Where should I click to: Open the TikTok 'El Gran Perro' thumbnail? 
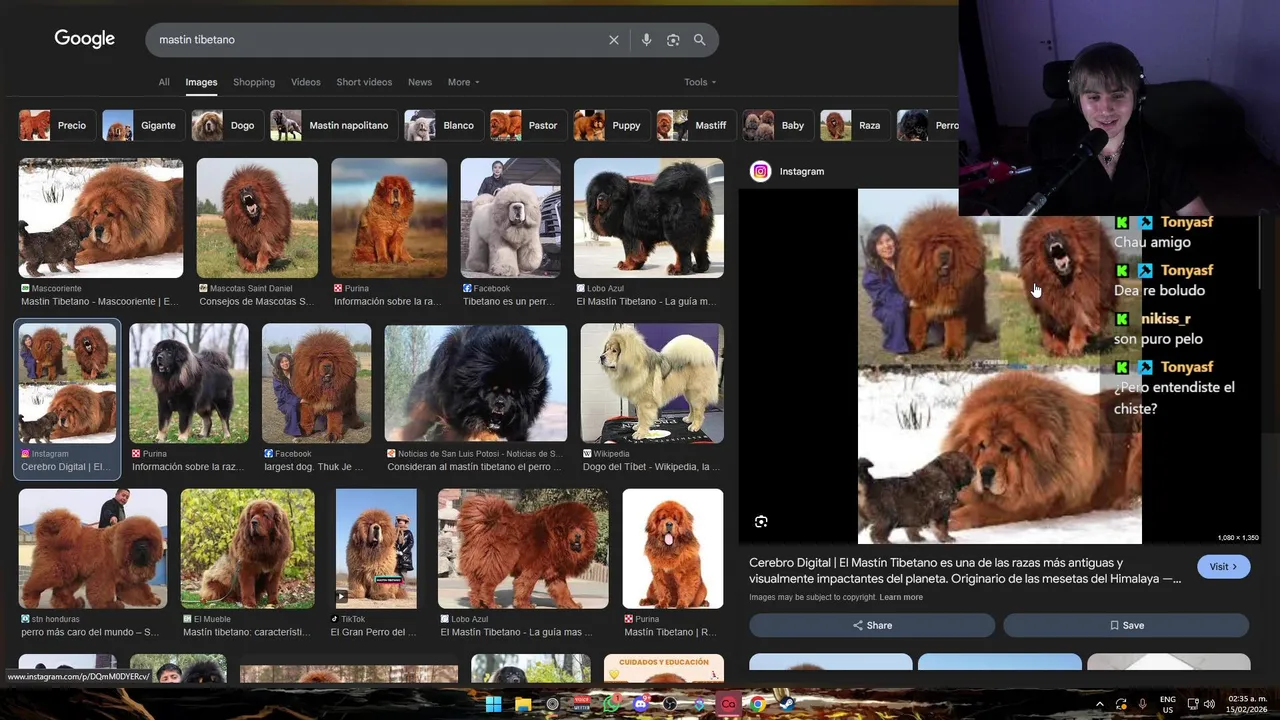coord(376,548)
